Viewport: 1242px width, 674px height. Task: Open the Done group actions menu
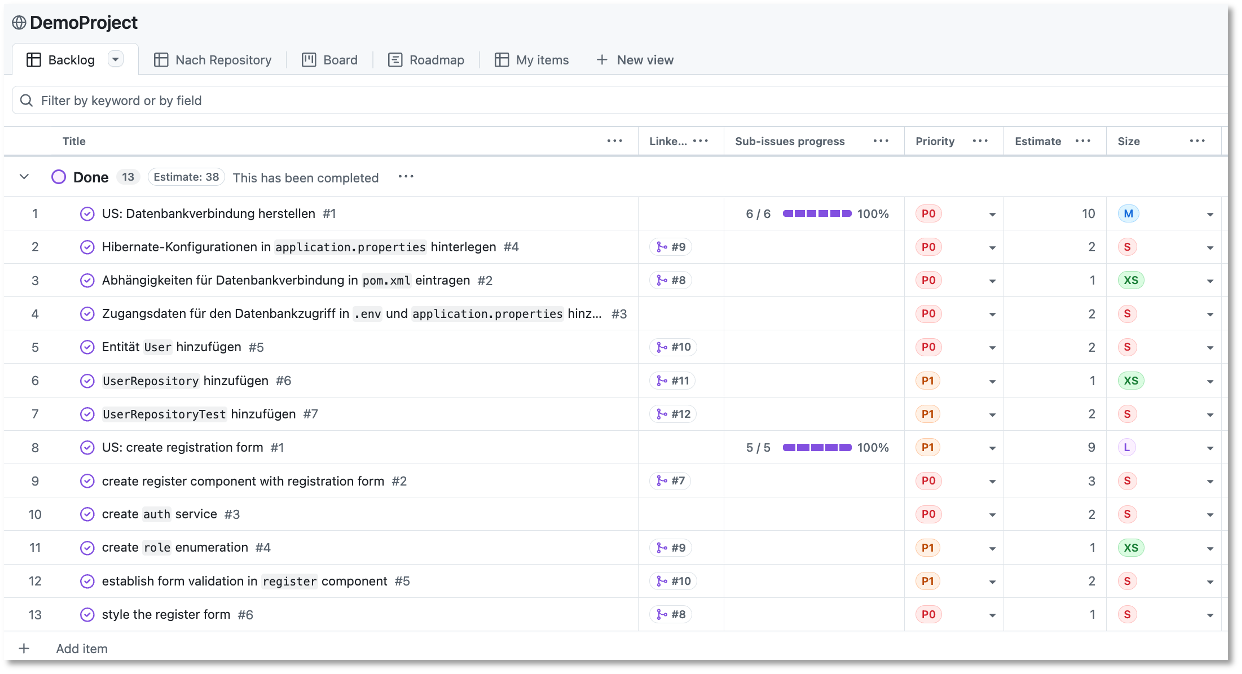click(x=406, y=177)
